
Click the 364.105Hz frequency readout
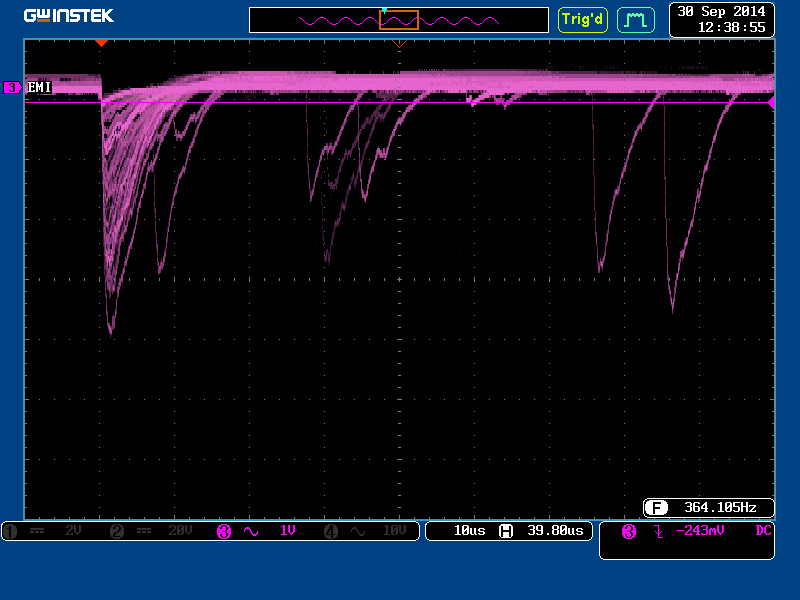[720, 508]
